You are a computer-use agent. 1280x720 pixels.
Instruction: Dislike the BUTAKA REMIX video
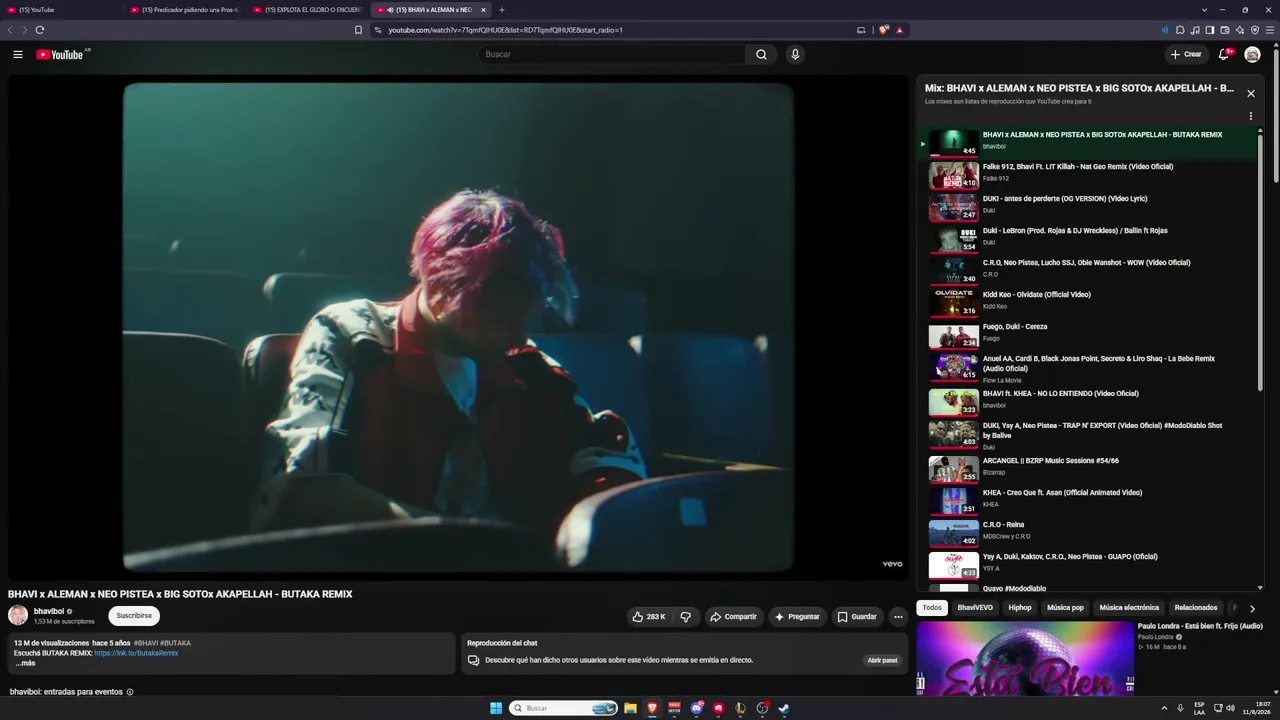point(686,617)
